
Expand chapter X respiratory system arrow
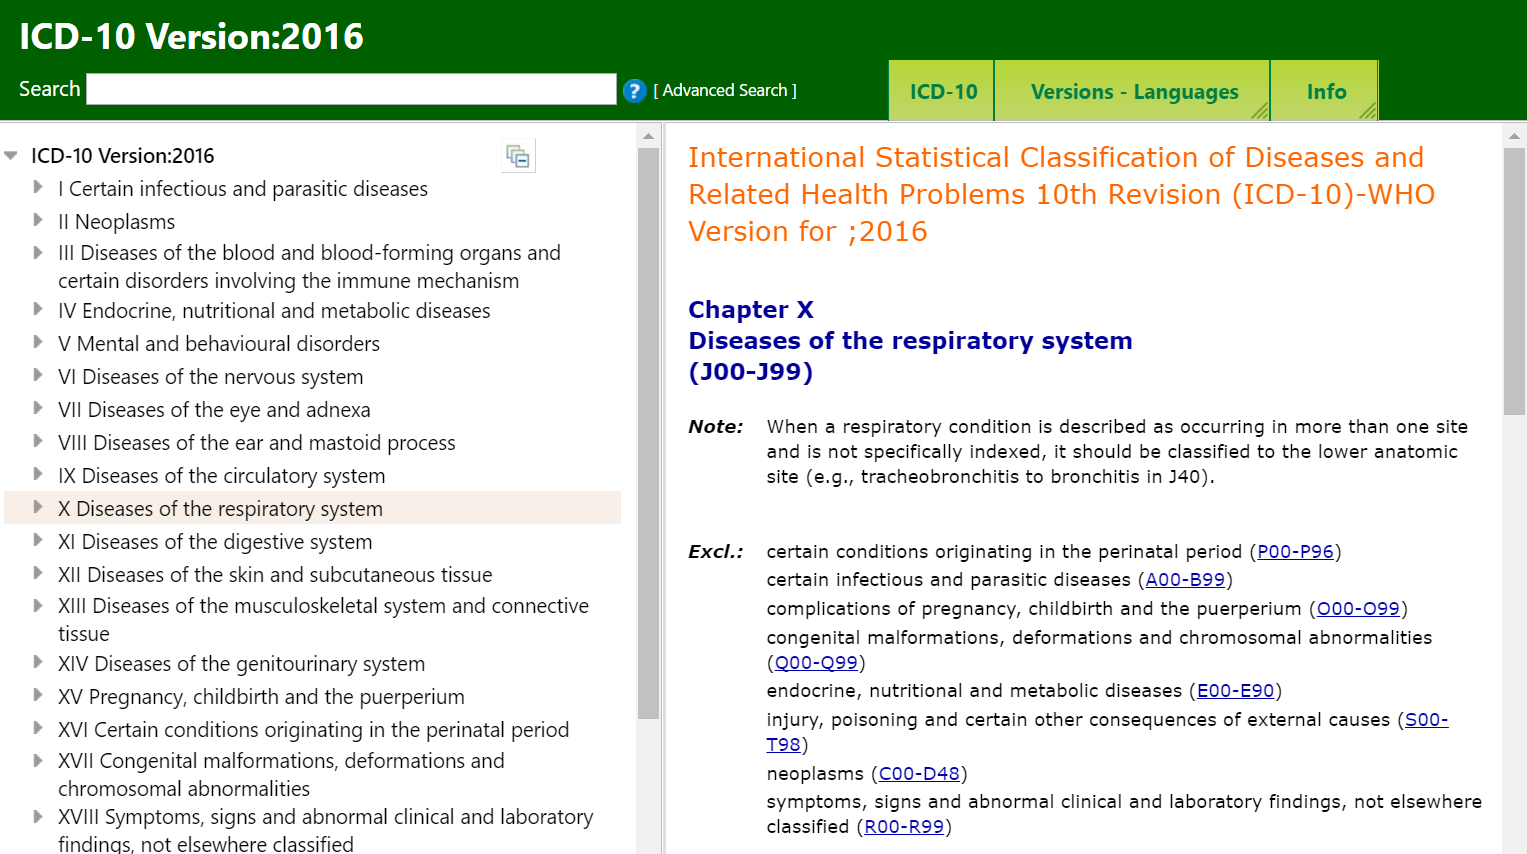click(x=38, y=507)
